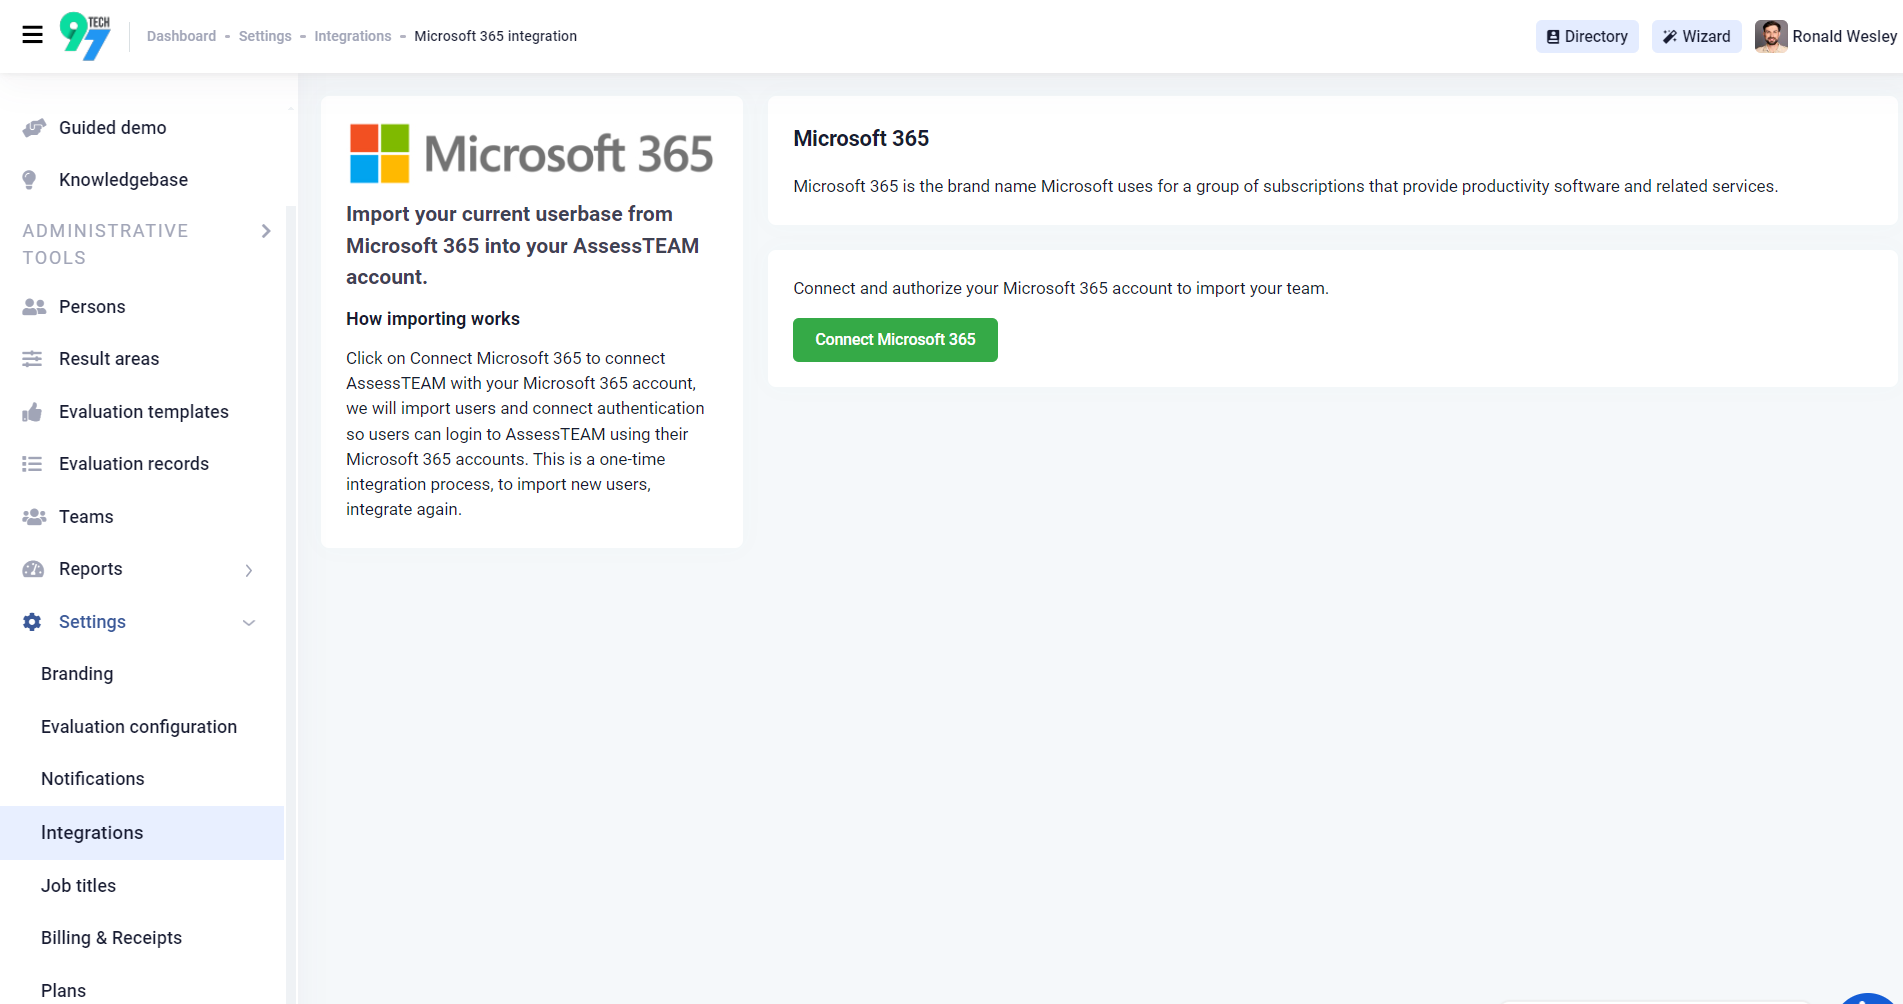Click the Persons sidebar icon
The height and width of the screenshot is (1004, 1903).
34,307
